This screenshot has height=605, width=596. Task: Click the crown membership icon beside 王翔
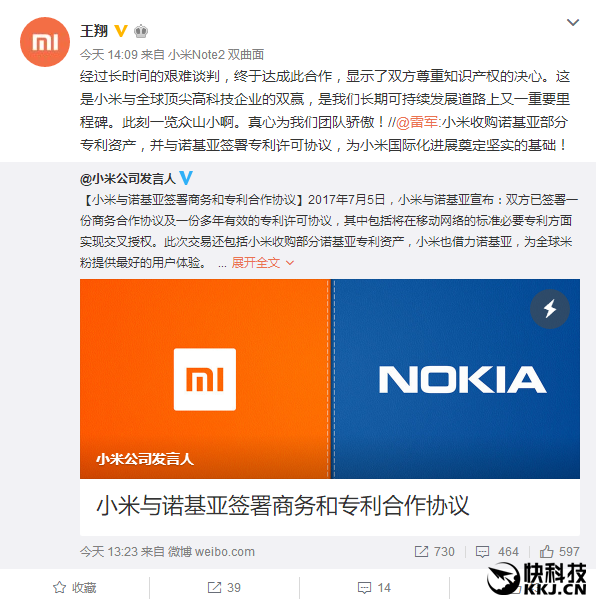click(x=141, y=31)
